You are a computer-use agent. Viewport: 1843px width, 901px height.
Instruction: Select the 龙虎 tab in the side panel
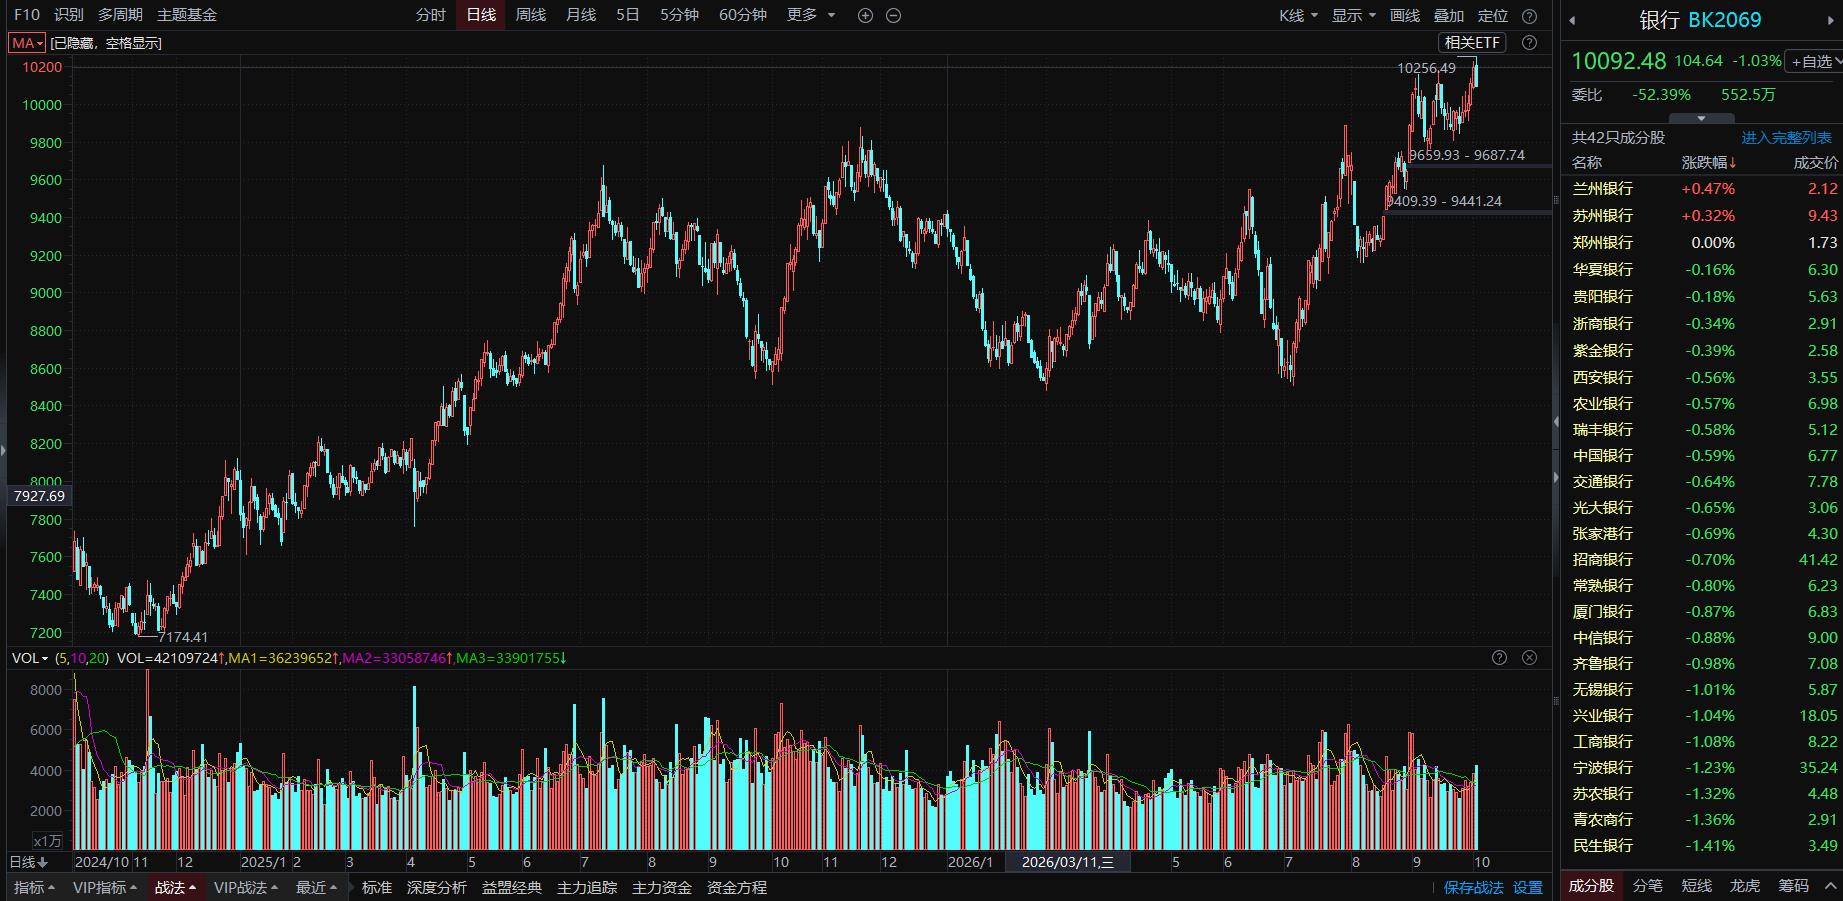[1745, 886]
